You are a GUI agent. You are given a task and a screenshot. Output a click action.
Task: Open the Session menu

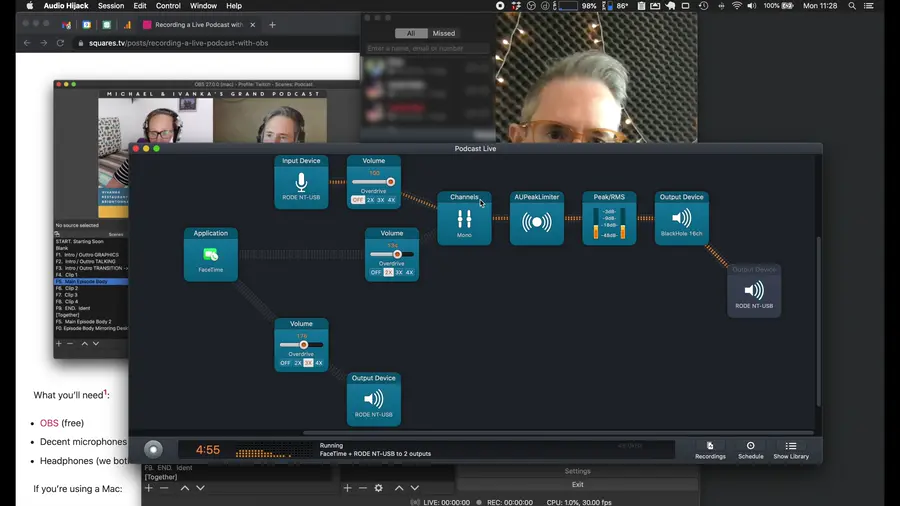[x=111, y=6]
